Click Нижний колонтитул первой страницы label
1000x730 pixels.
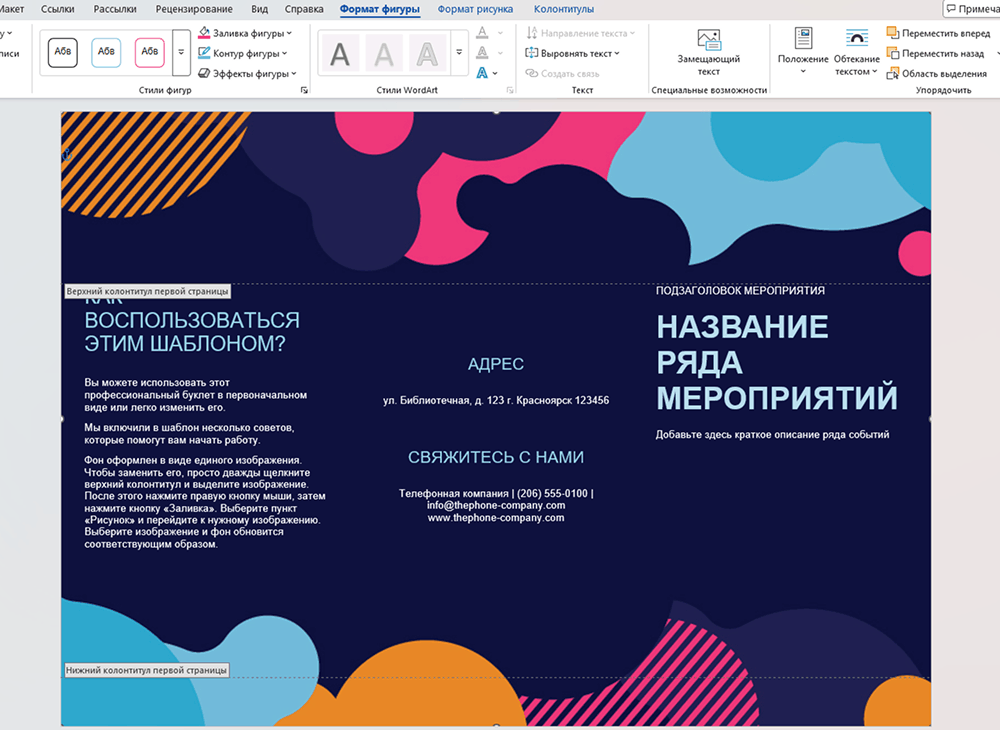(147, 670)
